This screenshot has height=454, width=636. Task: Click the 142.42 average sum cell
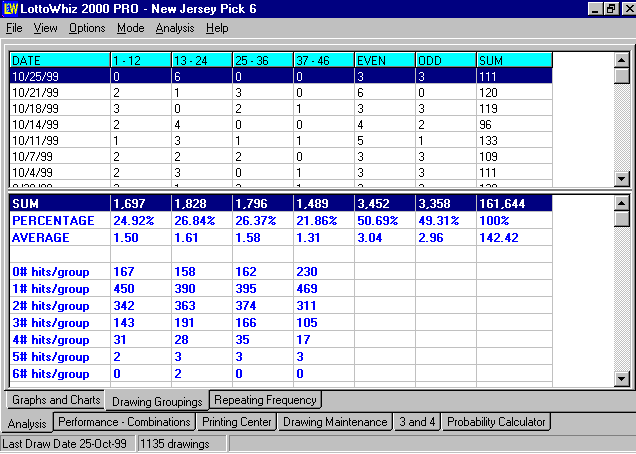tap(514, 237)
